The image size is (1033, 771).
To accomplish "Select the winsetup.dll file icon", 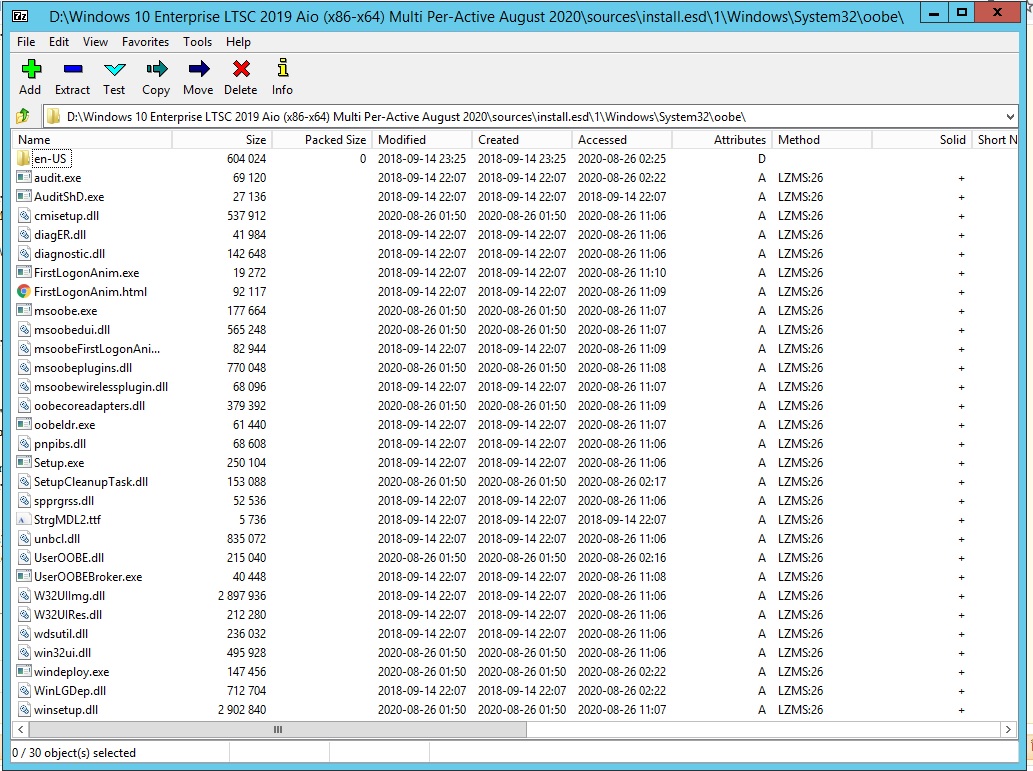I will click(24, 710).
